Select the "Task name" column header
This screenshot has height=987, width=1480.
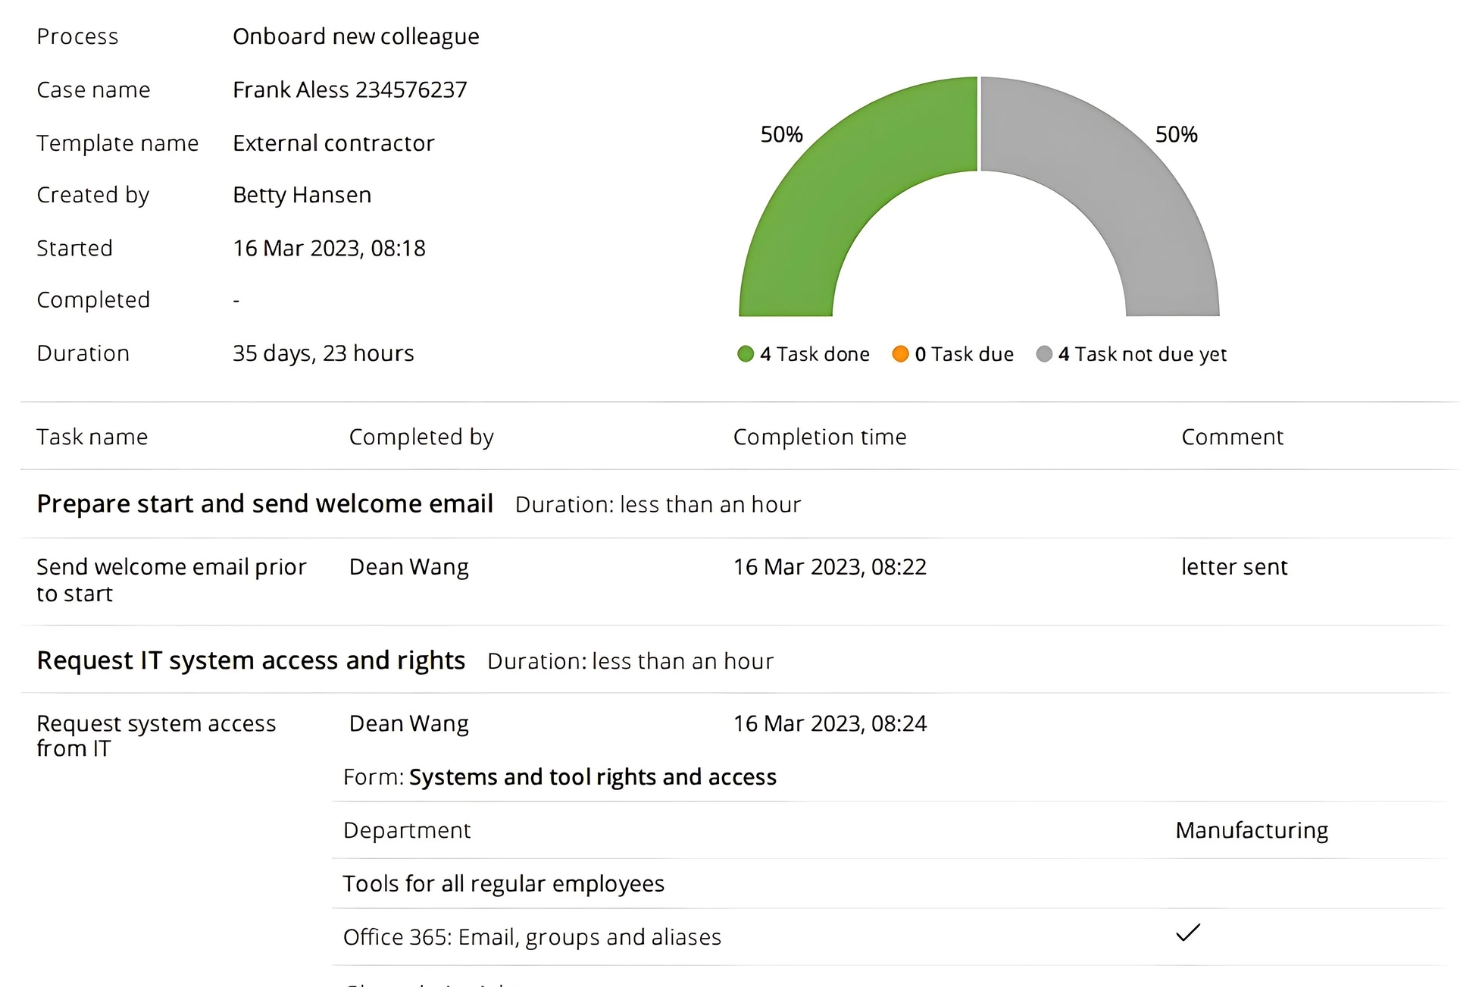[92, 437]
